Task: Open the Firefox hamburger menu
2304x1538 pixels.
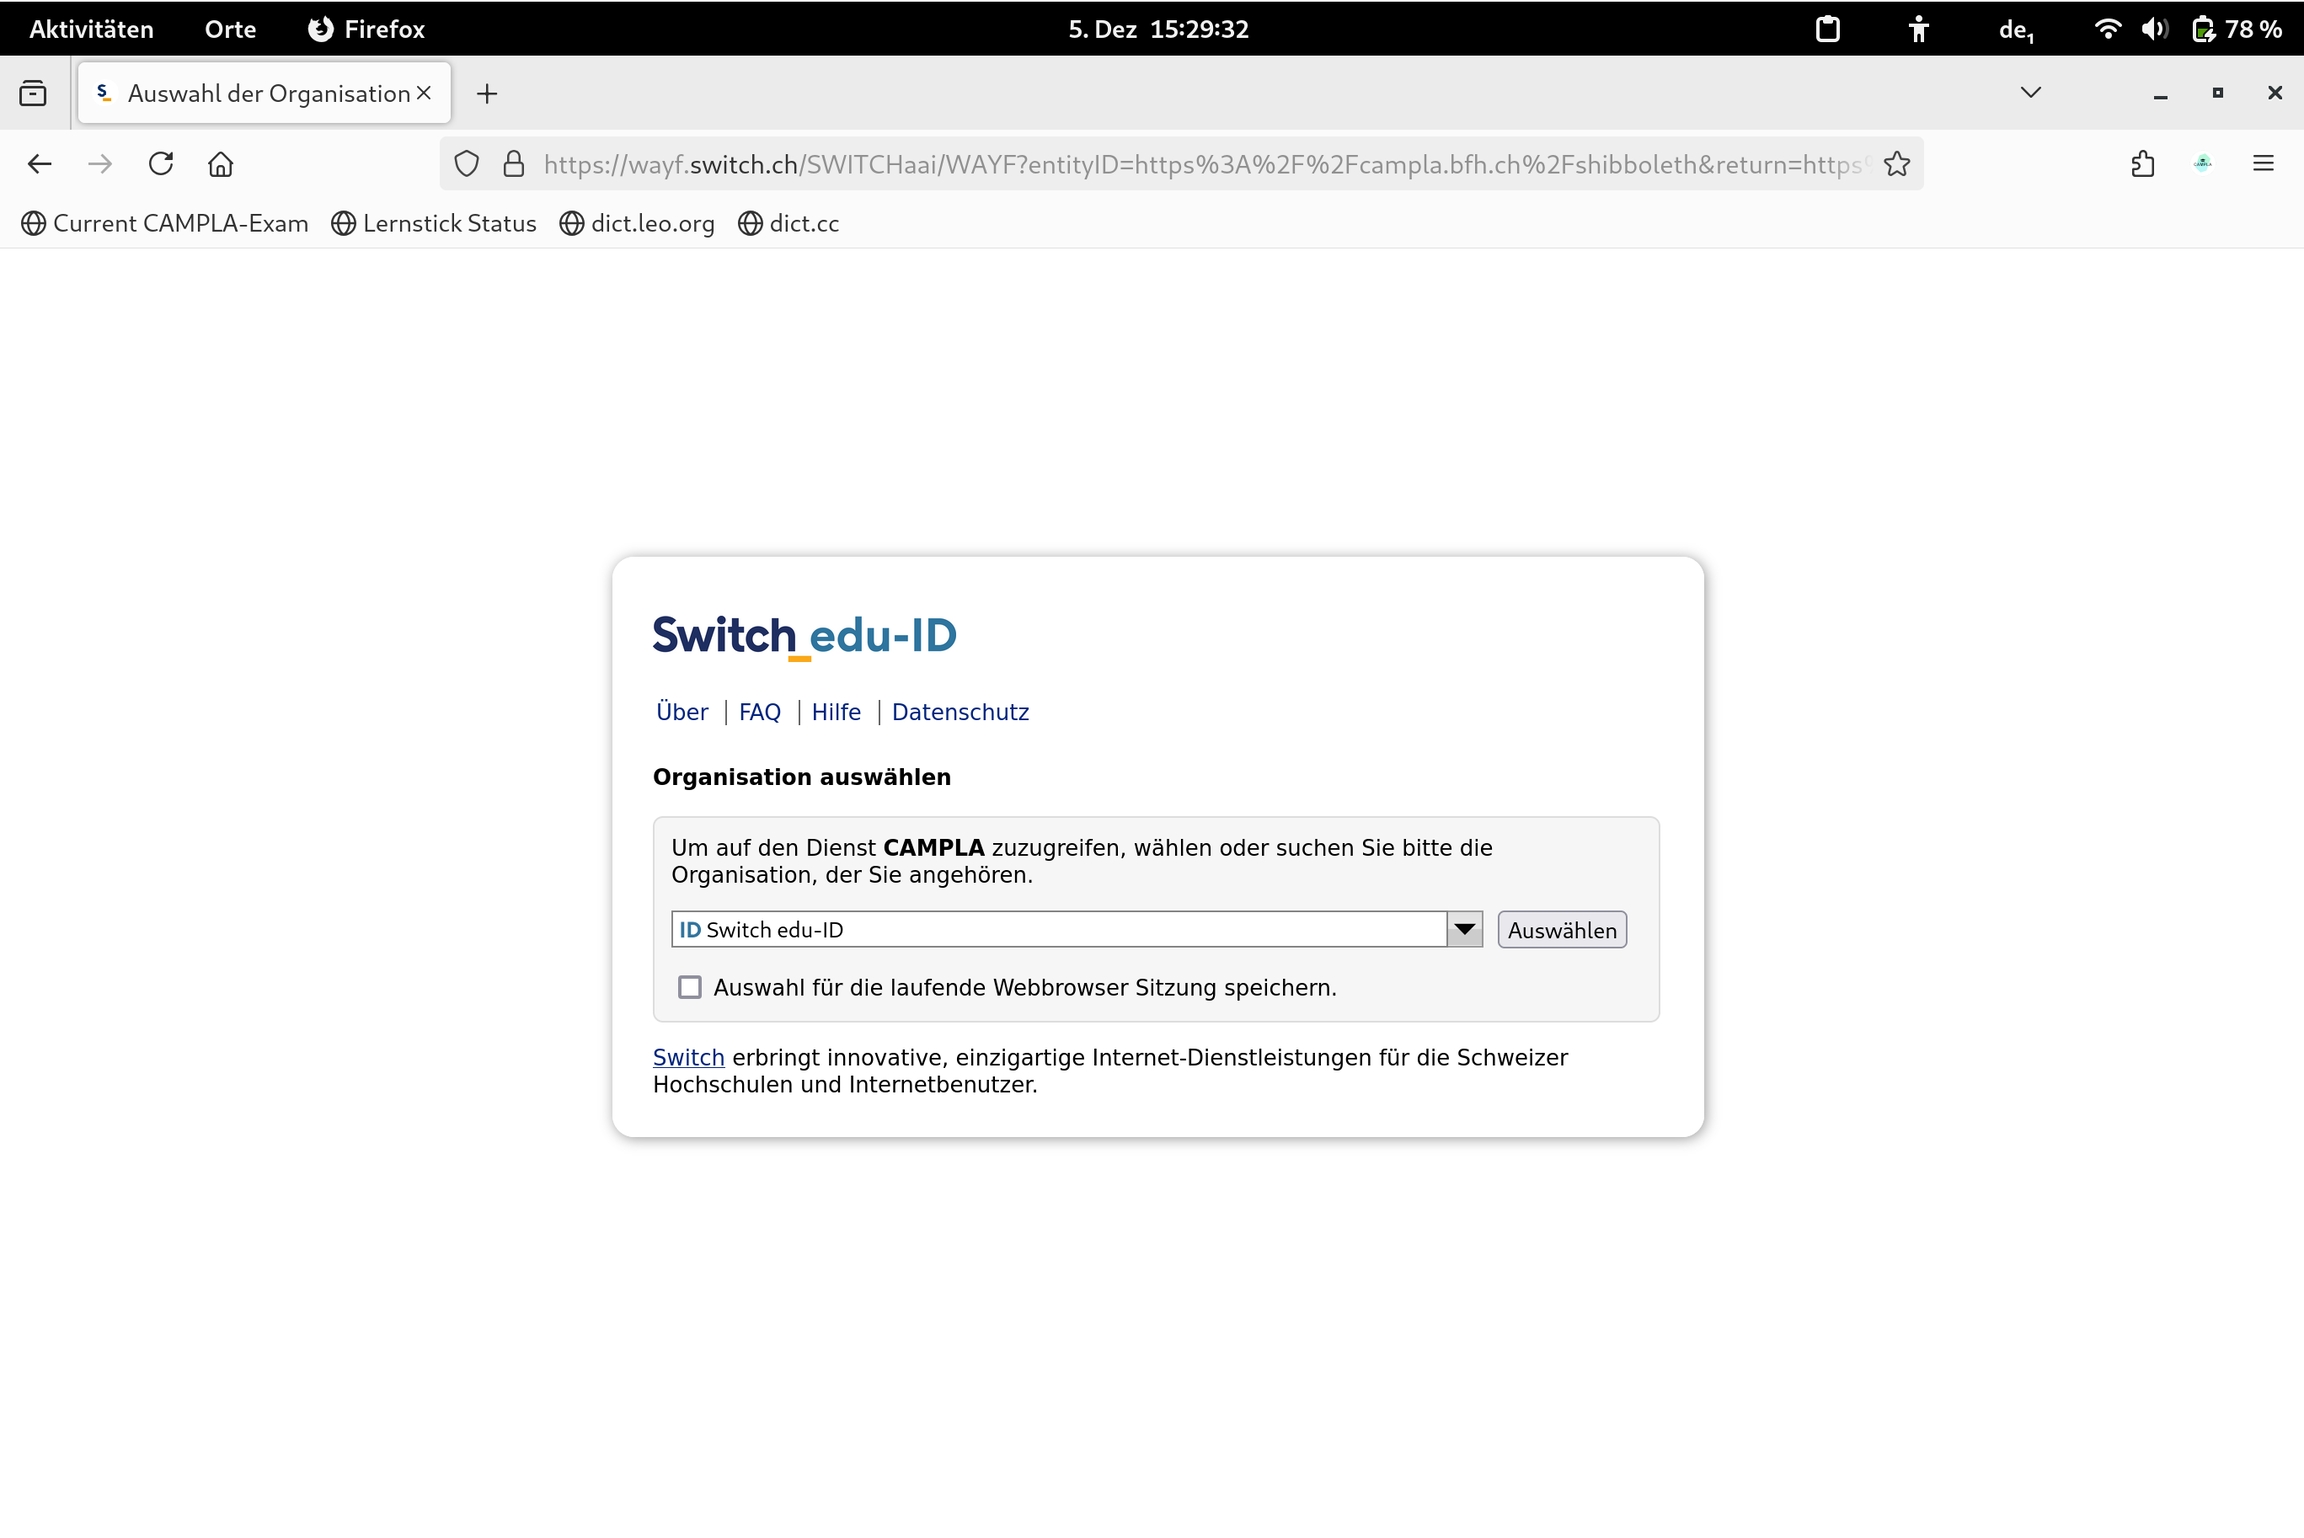Action: 2263,164
